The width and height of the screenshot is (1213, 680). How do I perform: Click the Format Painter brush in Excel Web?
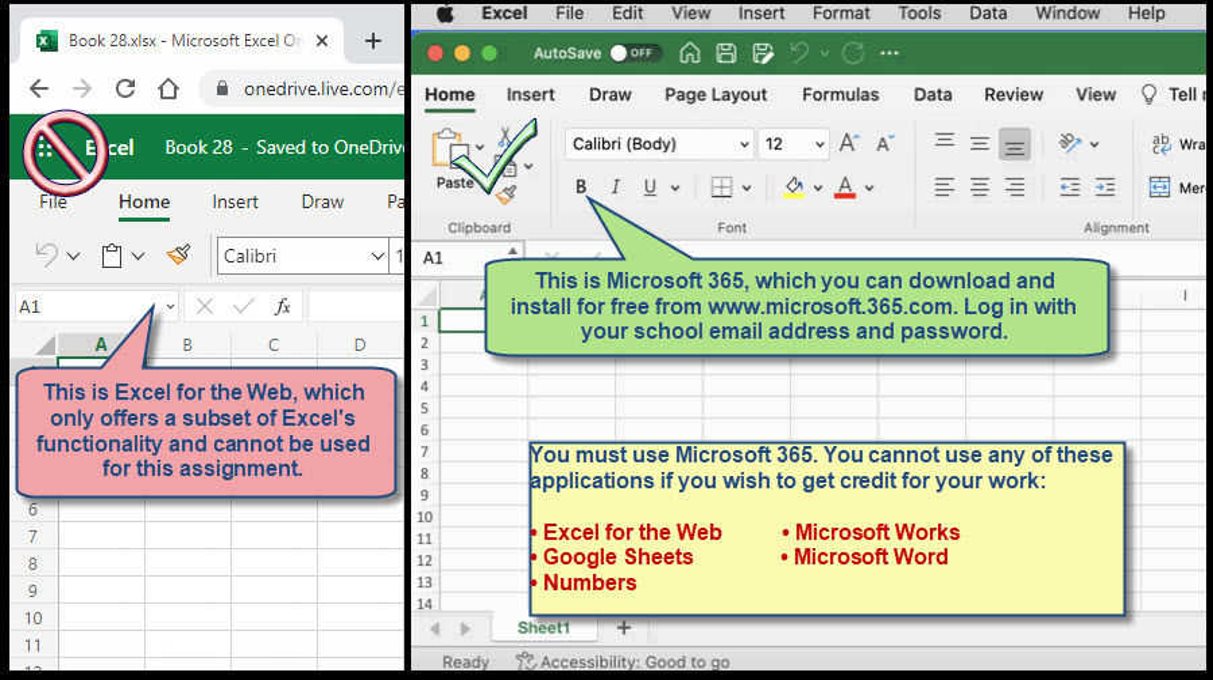(179, 256)
